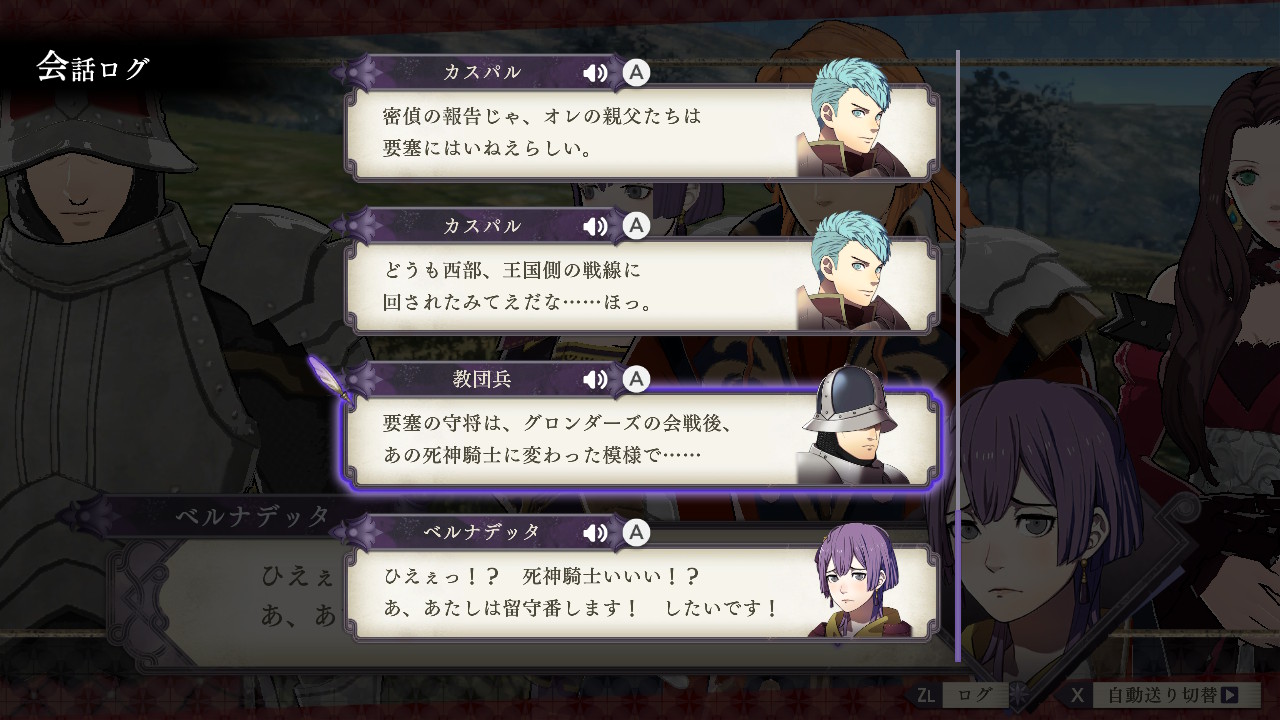Select the ひええっ！？ dialogue entry
Screen dimensions: 1280x720
pos(642,591)
